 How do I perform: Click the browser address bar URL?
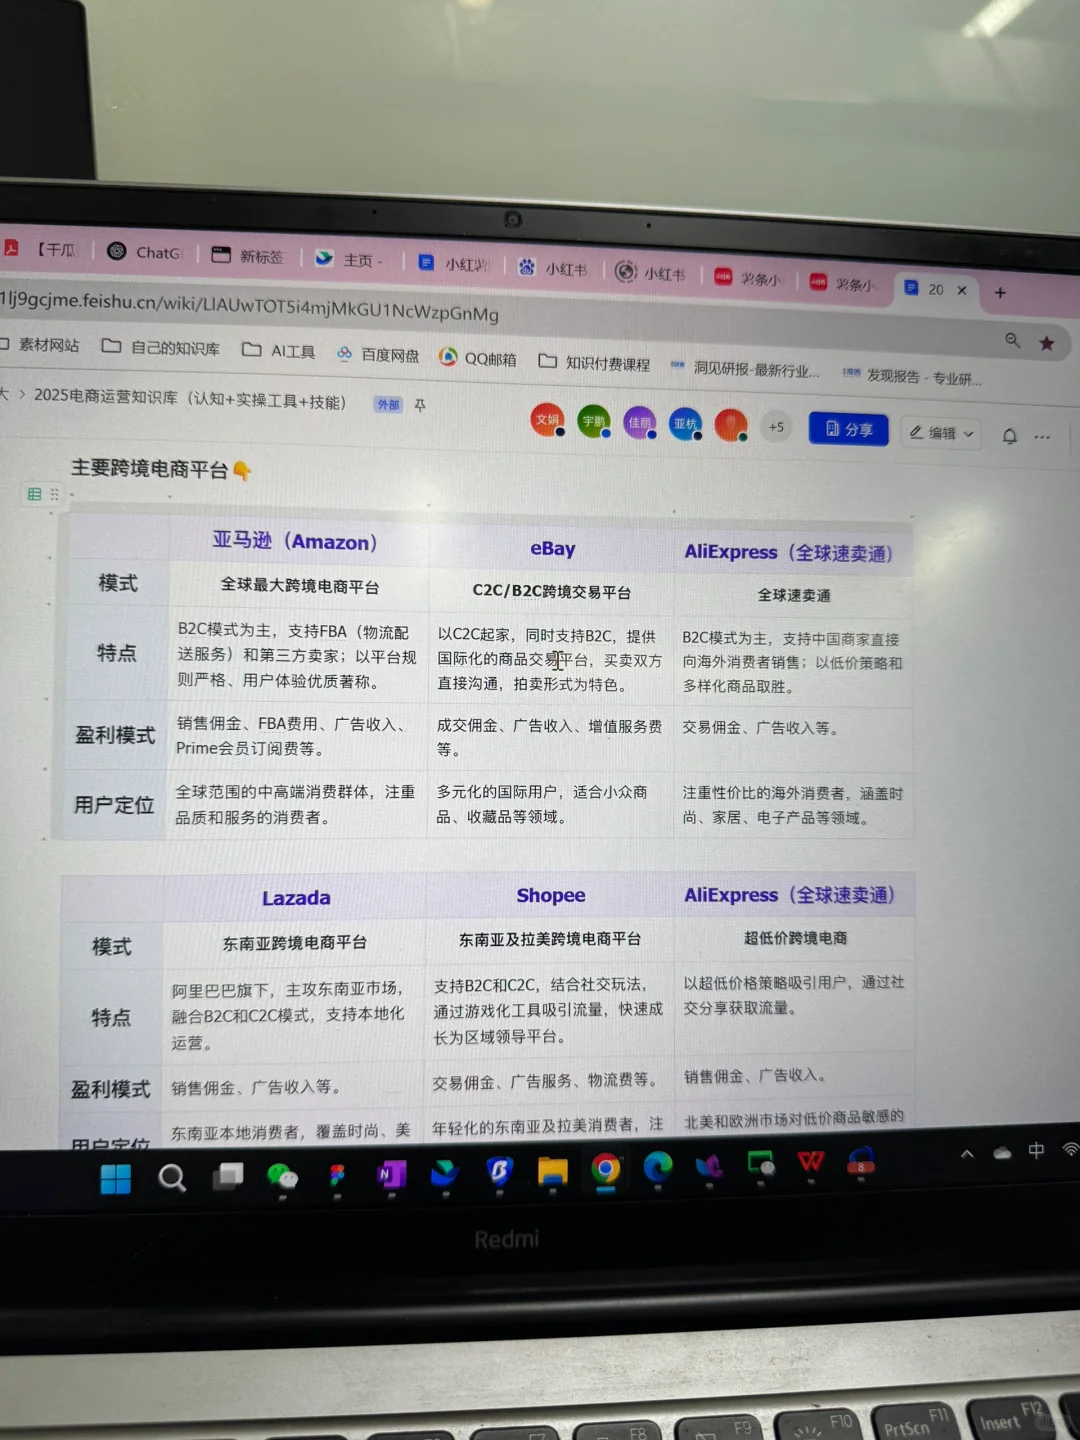coord(250,307)
